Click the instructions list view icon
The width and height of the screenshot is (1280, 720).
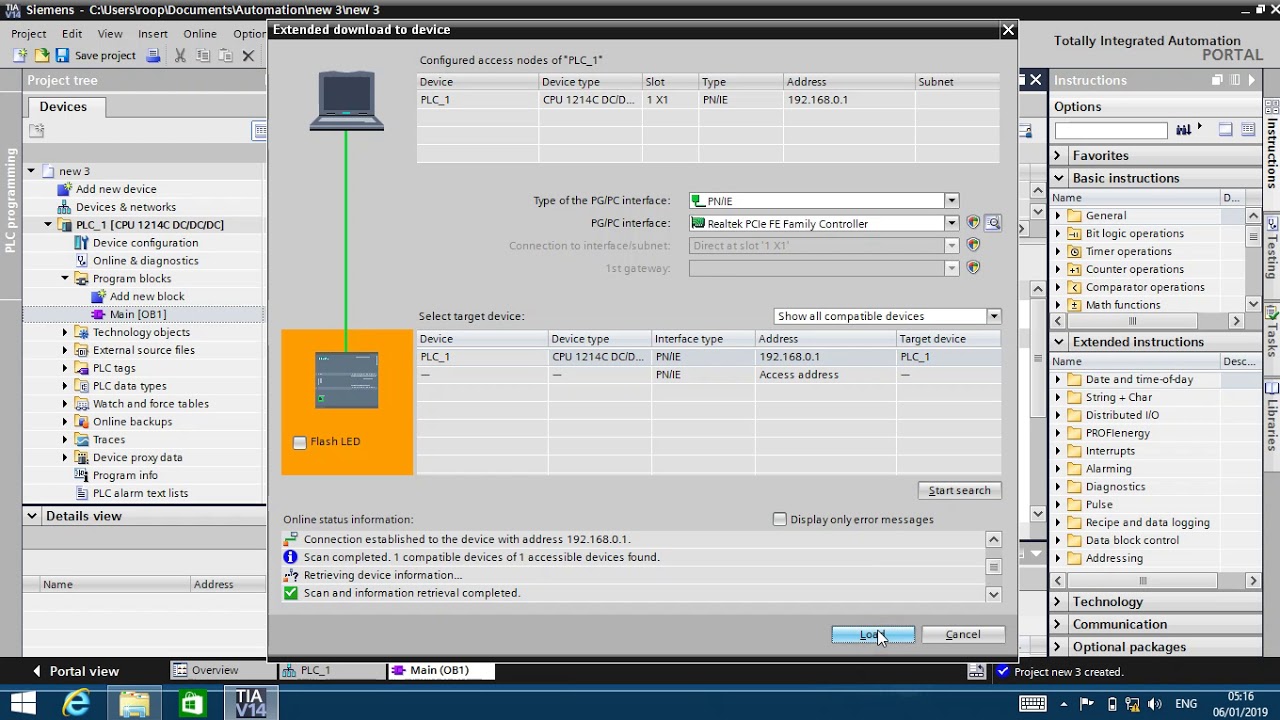coord(1248,130)
